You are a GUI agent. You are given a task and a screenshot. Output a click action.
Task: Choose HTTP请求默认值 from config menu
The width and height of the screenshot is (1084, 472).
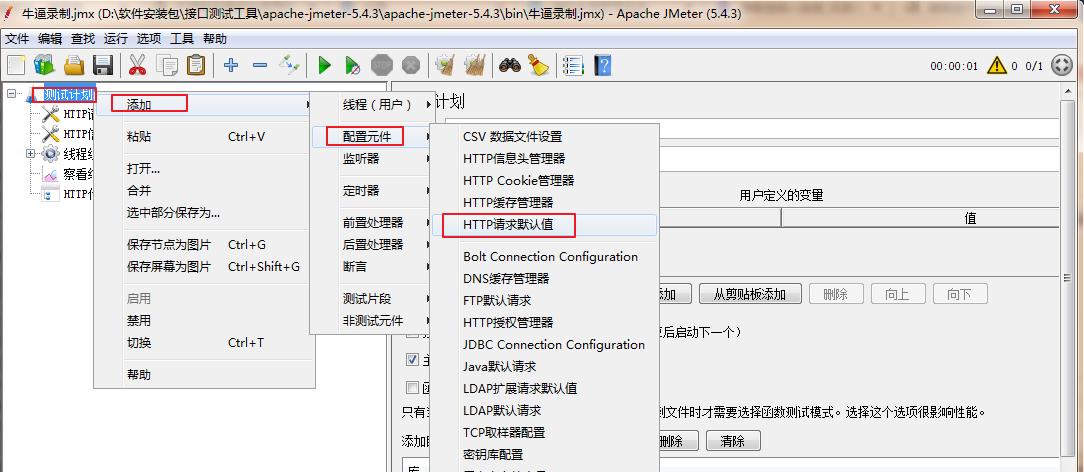pos(545,224)
